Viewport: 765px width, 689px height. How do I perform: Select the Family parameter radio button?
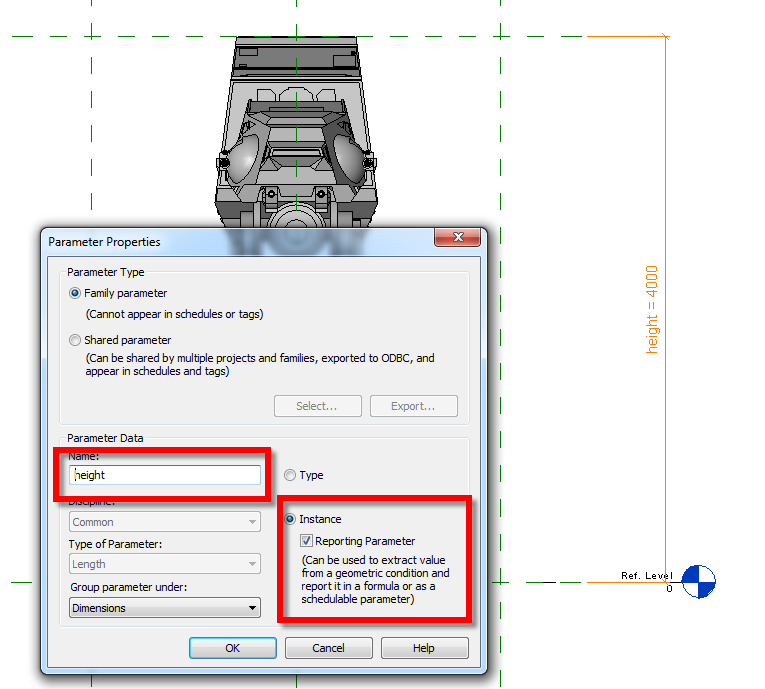pos(75,293)
